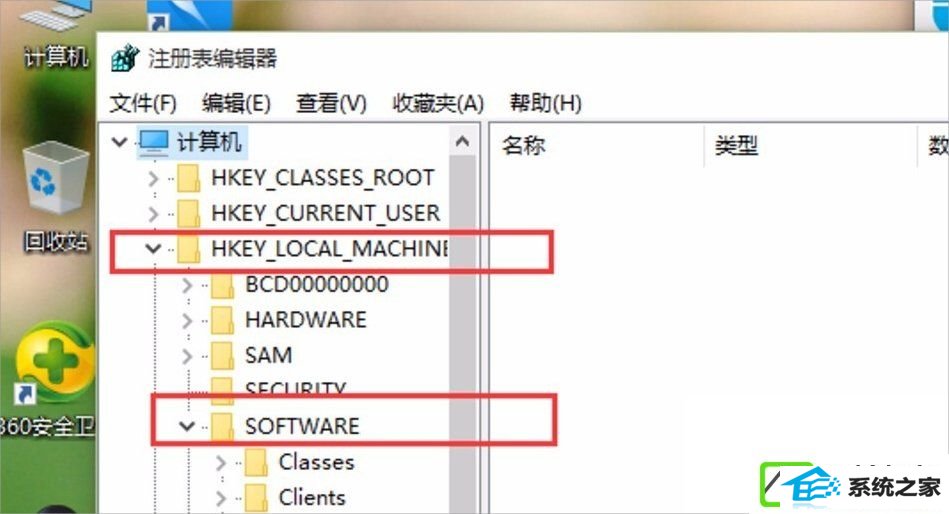The width and height of the screenshot is (949, 514).
Task: Open the 文件(F) menu
Action: coord(143,104)
